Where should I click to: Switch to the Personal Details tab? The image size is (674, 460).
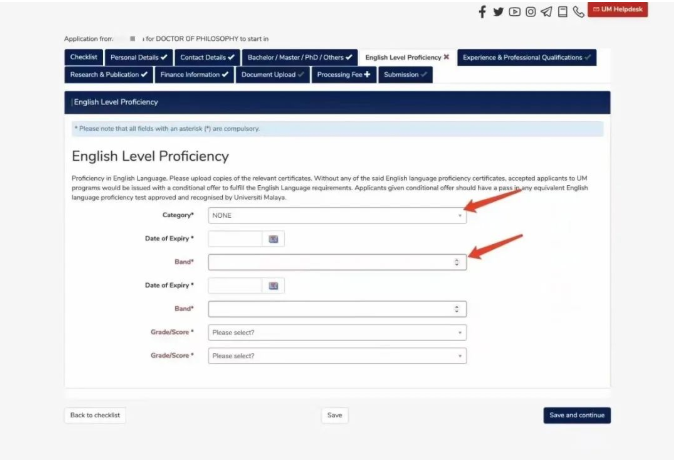tap(139, 58)
